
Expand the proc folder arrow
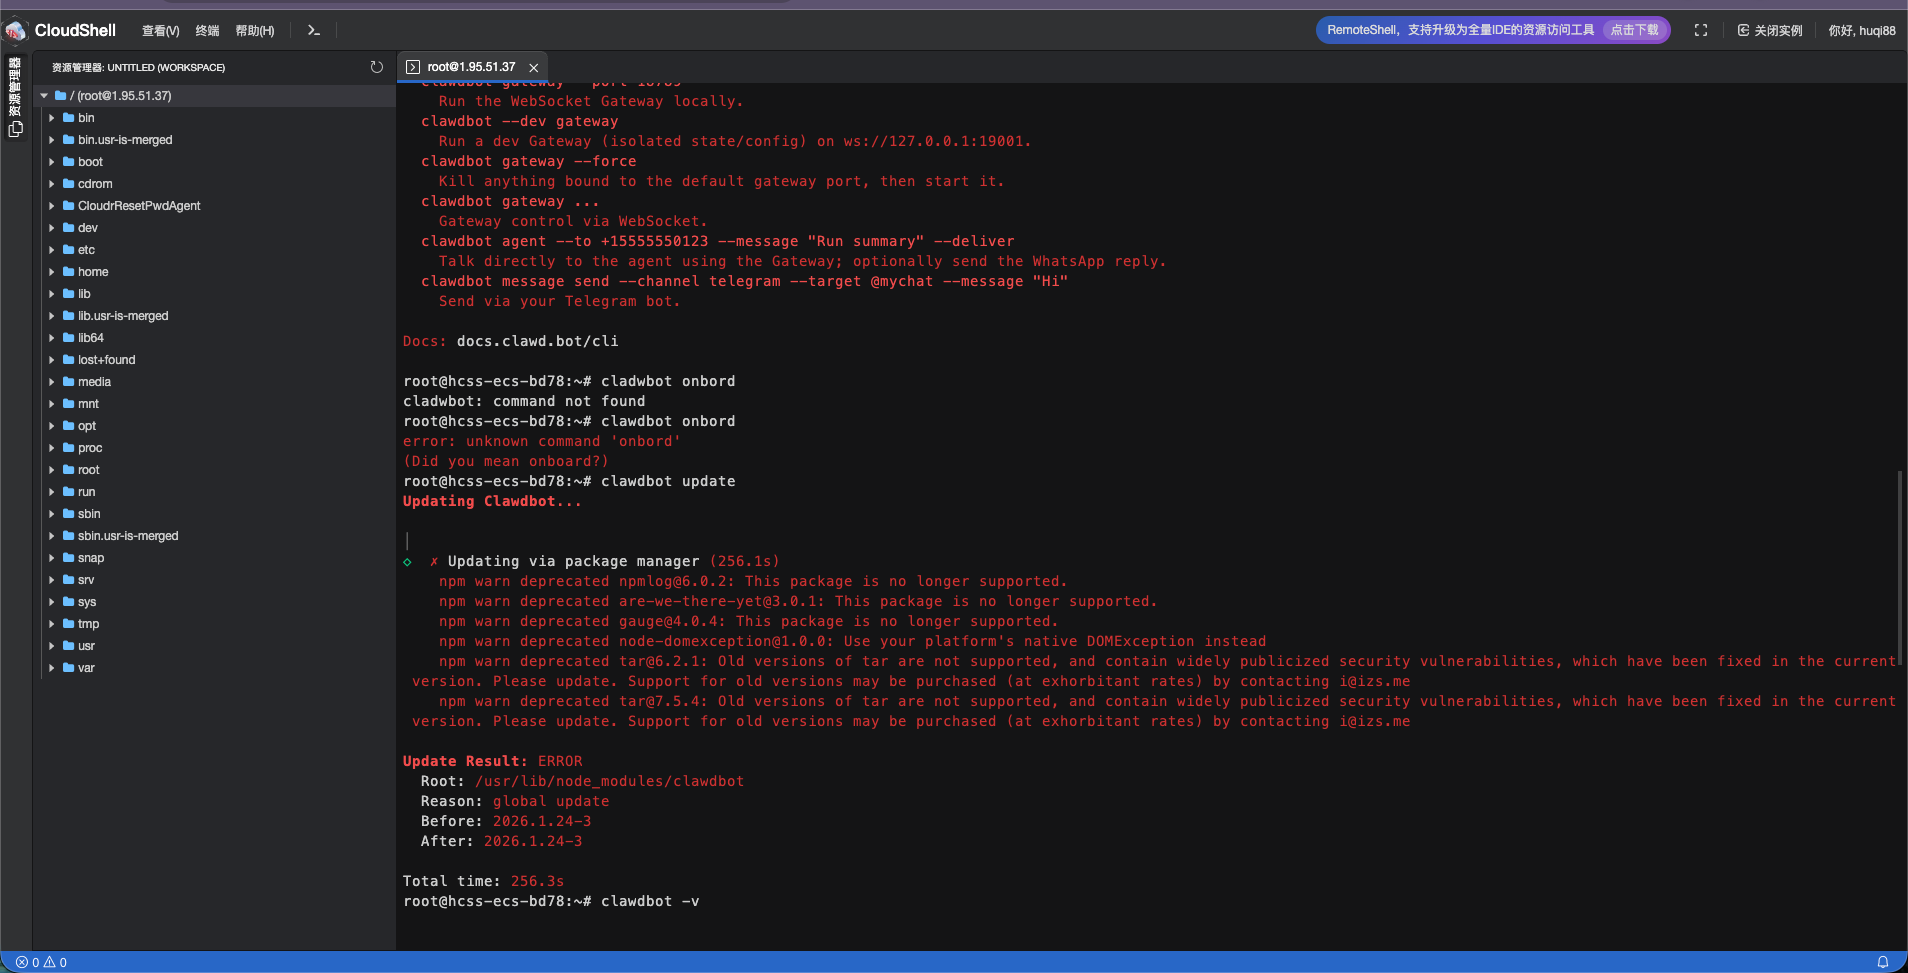(x=52, y=448)
